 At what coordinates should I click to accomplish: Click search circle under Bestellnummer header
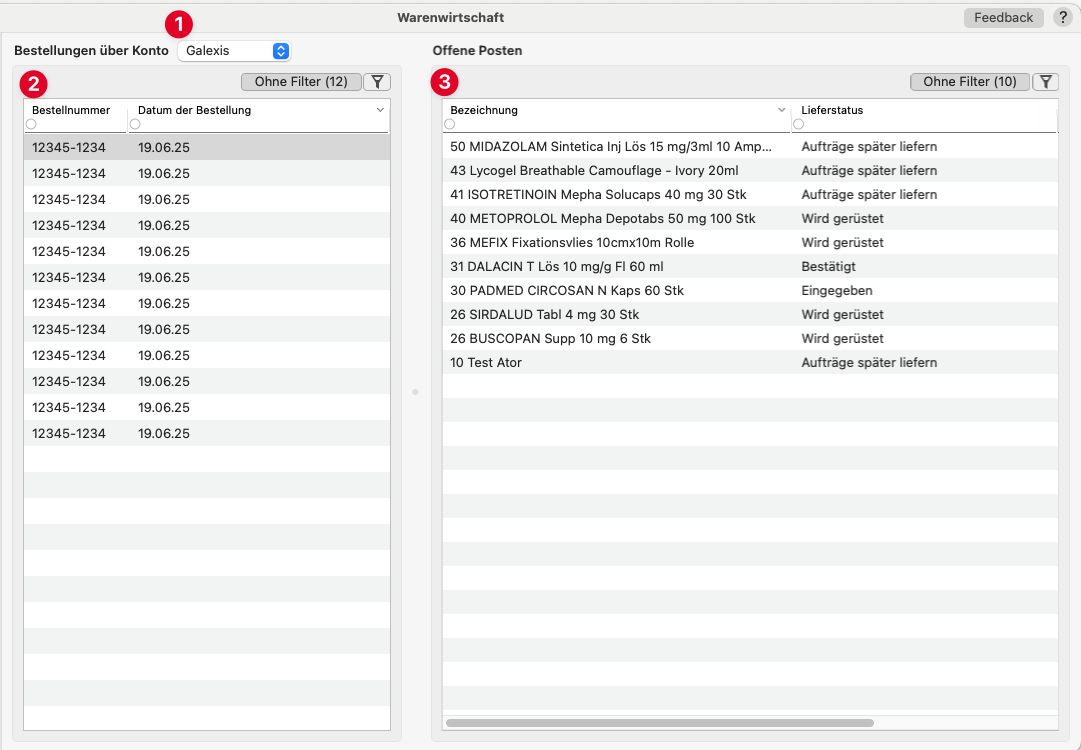coord(31,124)
